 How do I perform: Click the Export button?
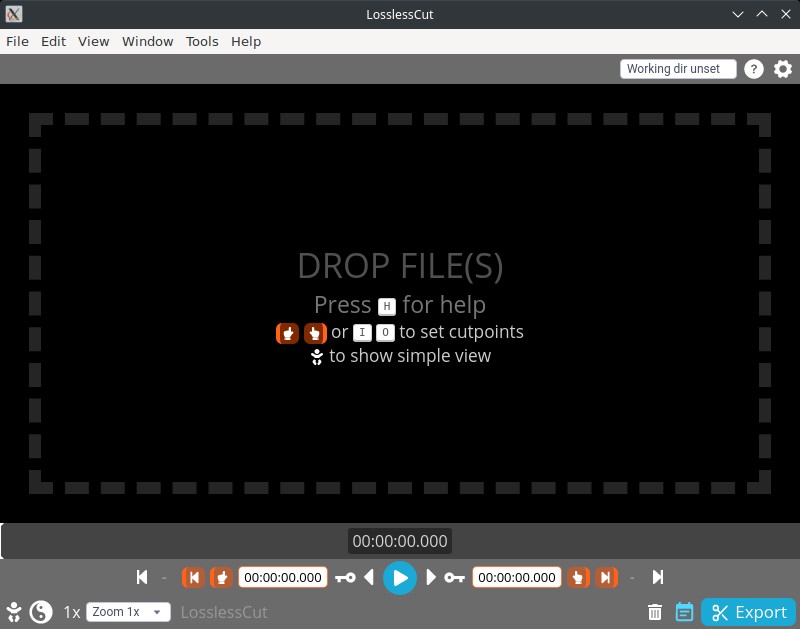(748, 612)
